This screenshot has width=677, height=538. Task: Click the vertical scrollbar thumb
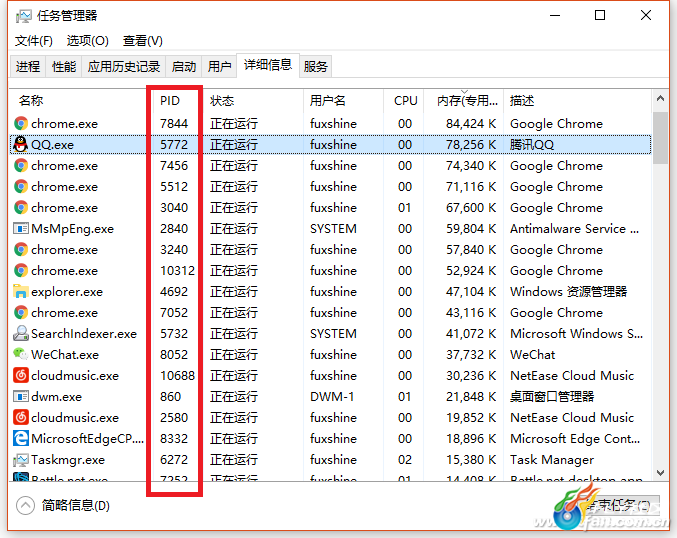pyautogui.click(x=660, y=138)
